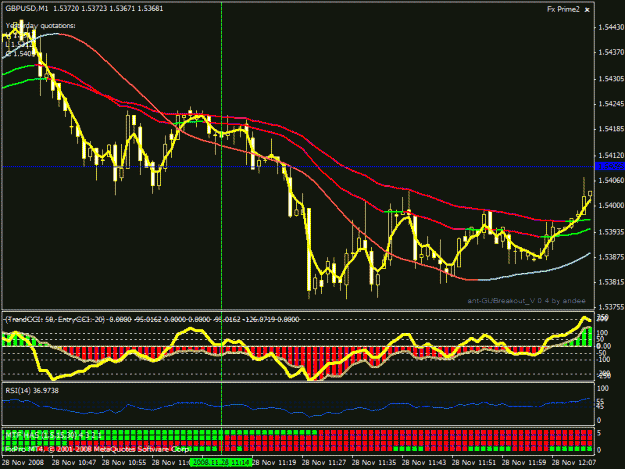
Task: Click the GBPUSD,M1 chart title
Action: coord(26,8)
